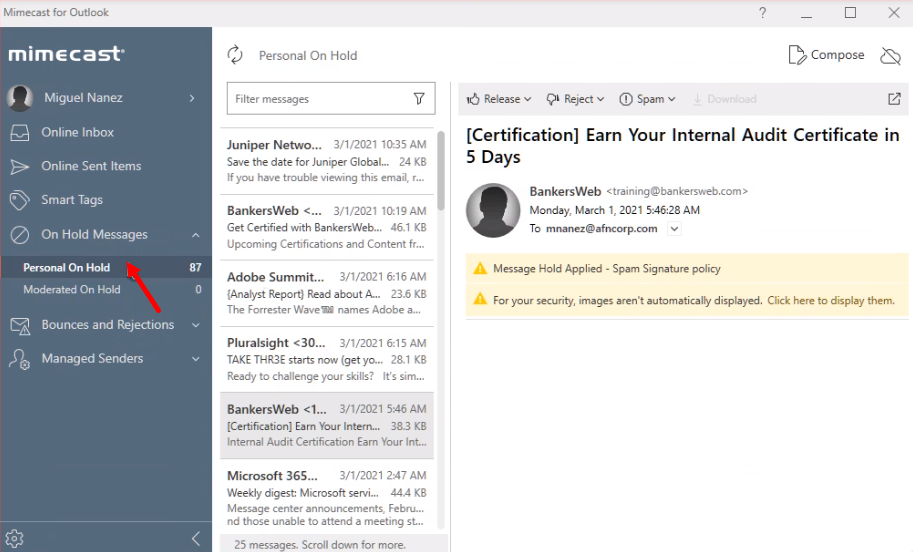Click in the Filter messages field
Viewport: 913px width, 552px height.
331,98
